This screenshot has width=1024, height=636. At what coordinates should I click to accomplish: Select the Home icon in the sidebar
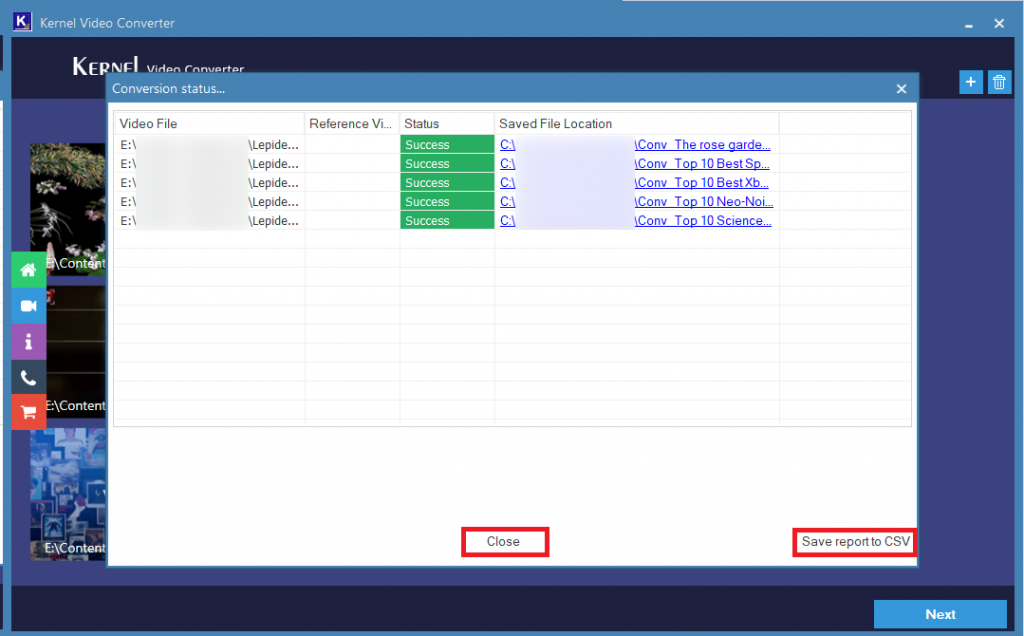[x=28, y=269]
